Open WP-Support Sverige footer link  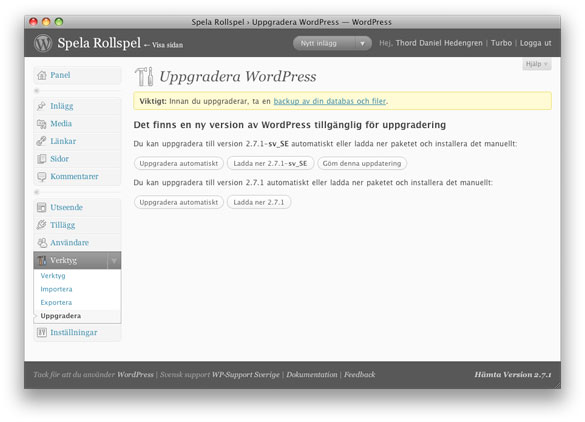click(245, 375)
